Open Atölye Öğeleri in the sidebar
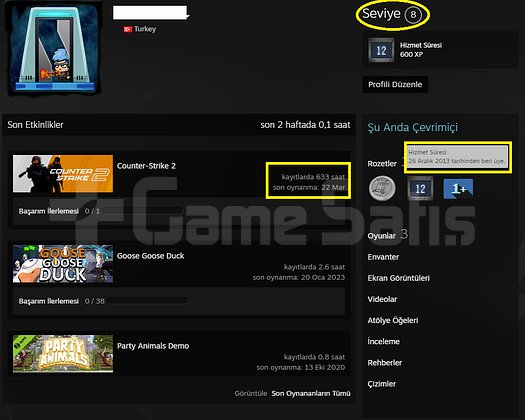The height and width of the screenshot is (420, 525). (x=393, y=321)
